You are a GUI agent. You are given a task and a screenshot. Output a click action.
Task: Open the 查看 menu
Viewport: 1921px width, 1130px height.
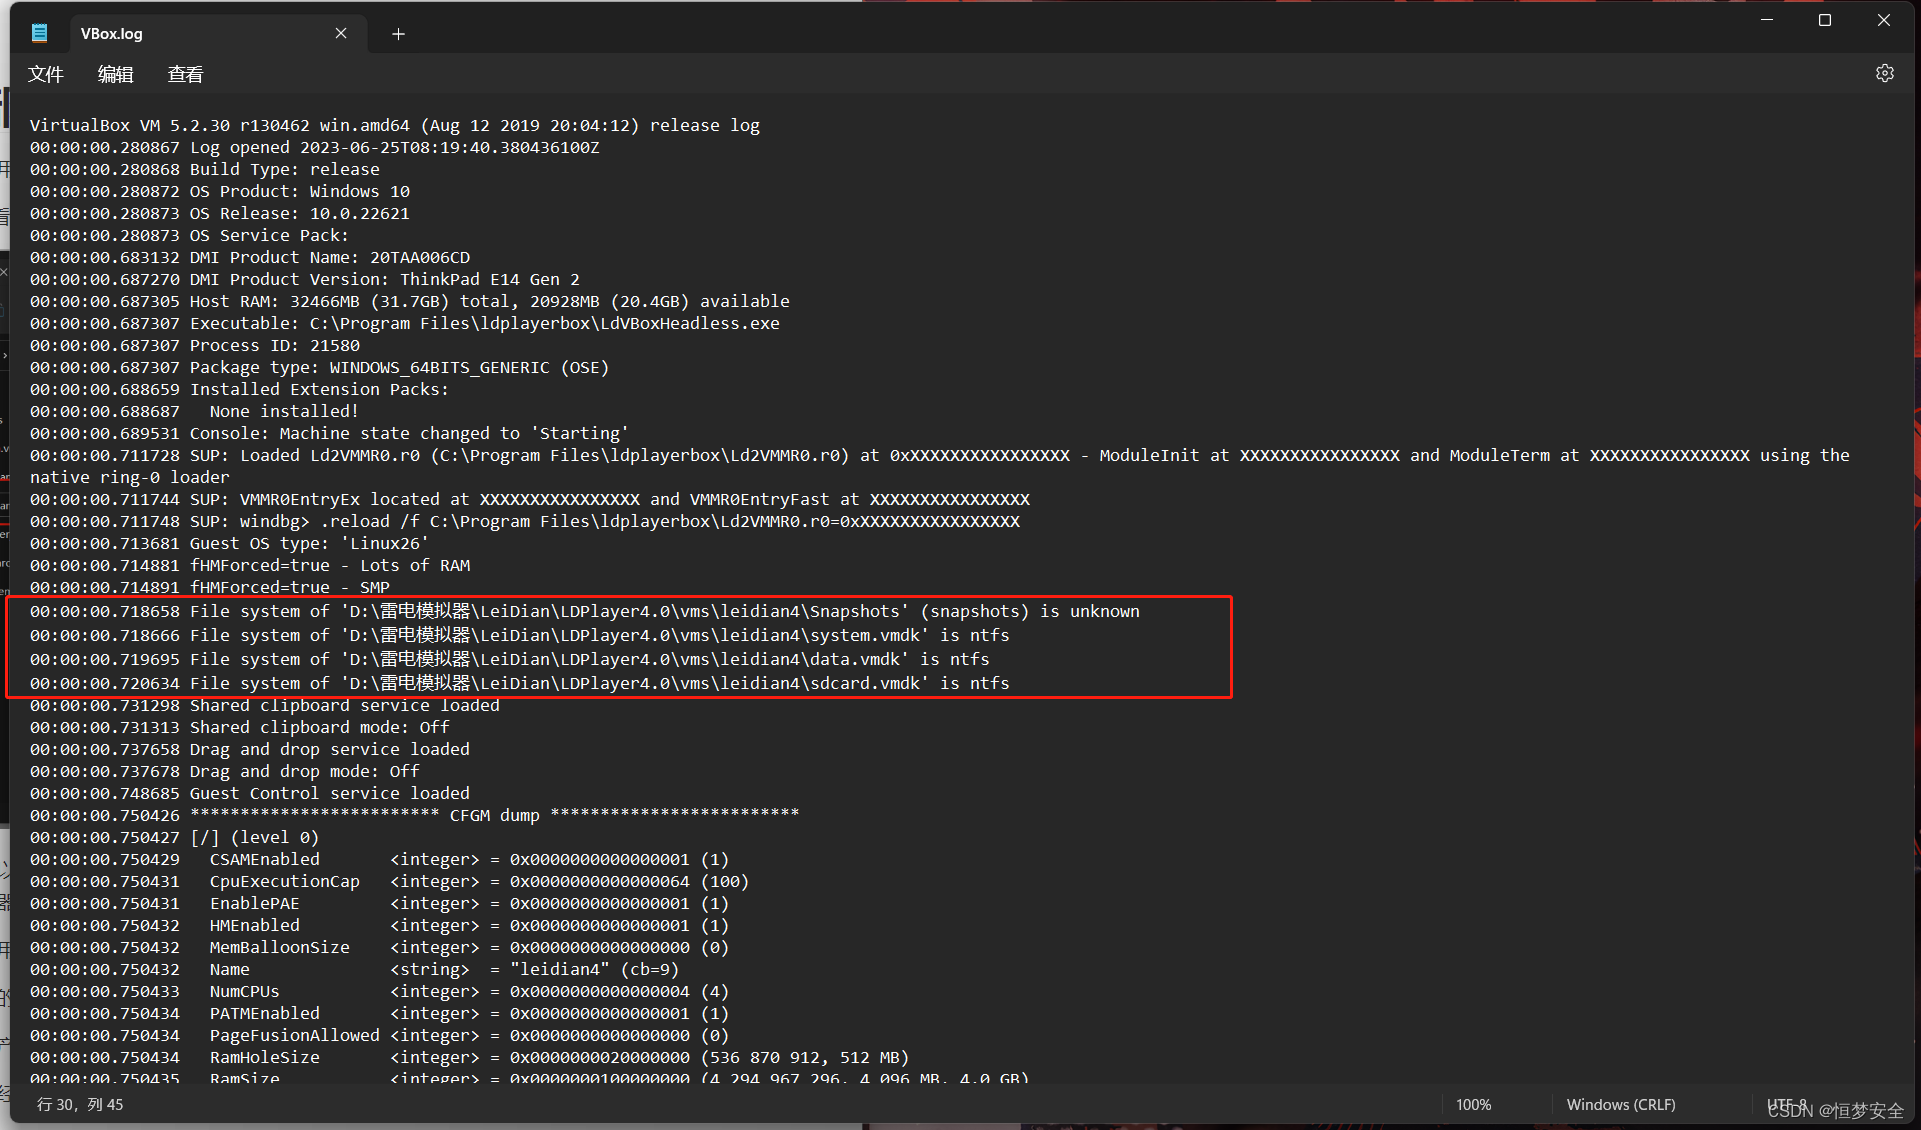(x=185, y=75)
